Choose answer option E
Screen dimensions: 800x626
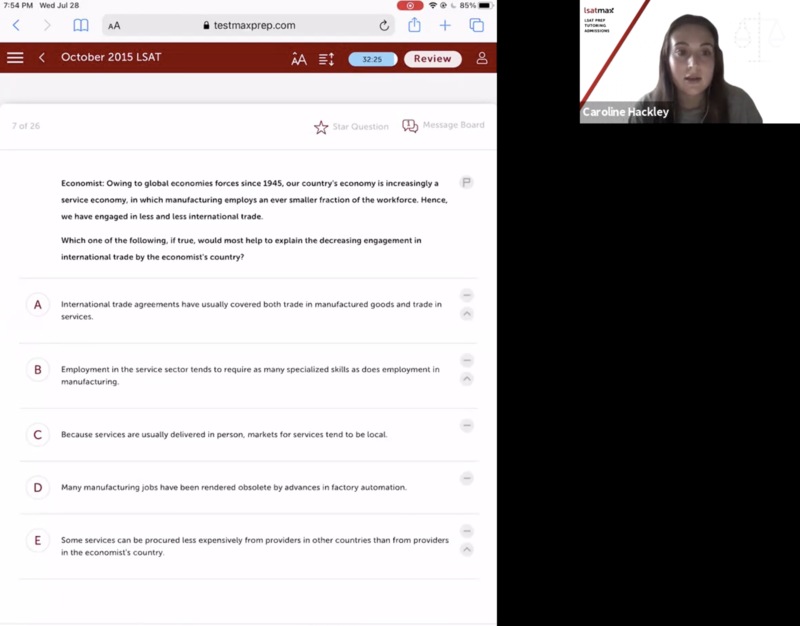pos(38,541)
